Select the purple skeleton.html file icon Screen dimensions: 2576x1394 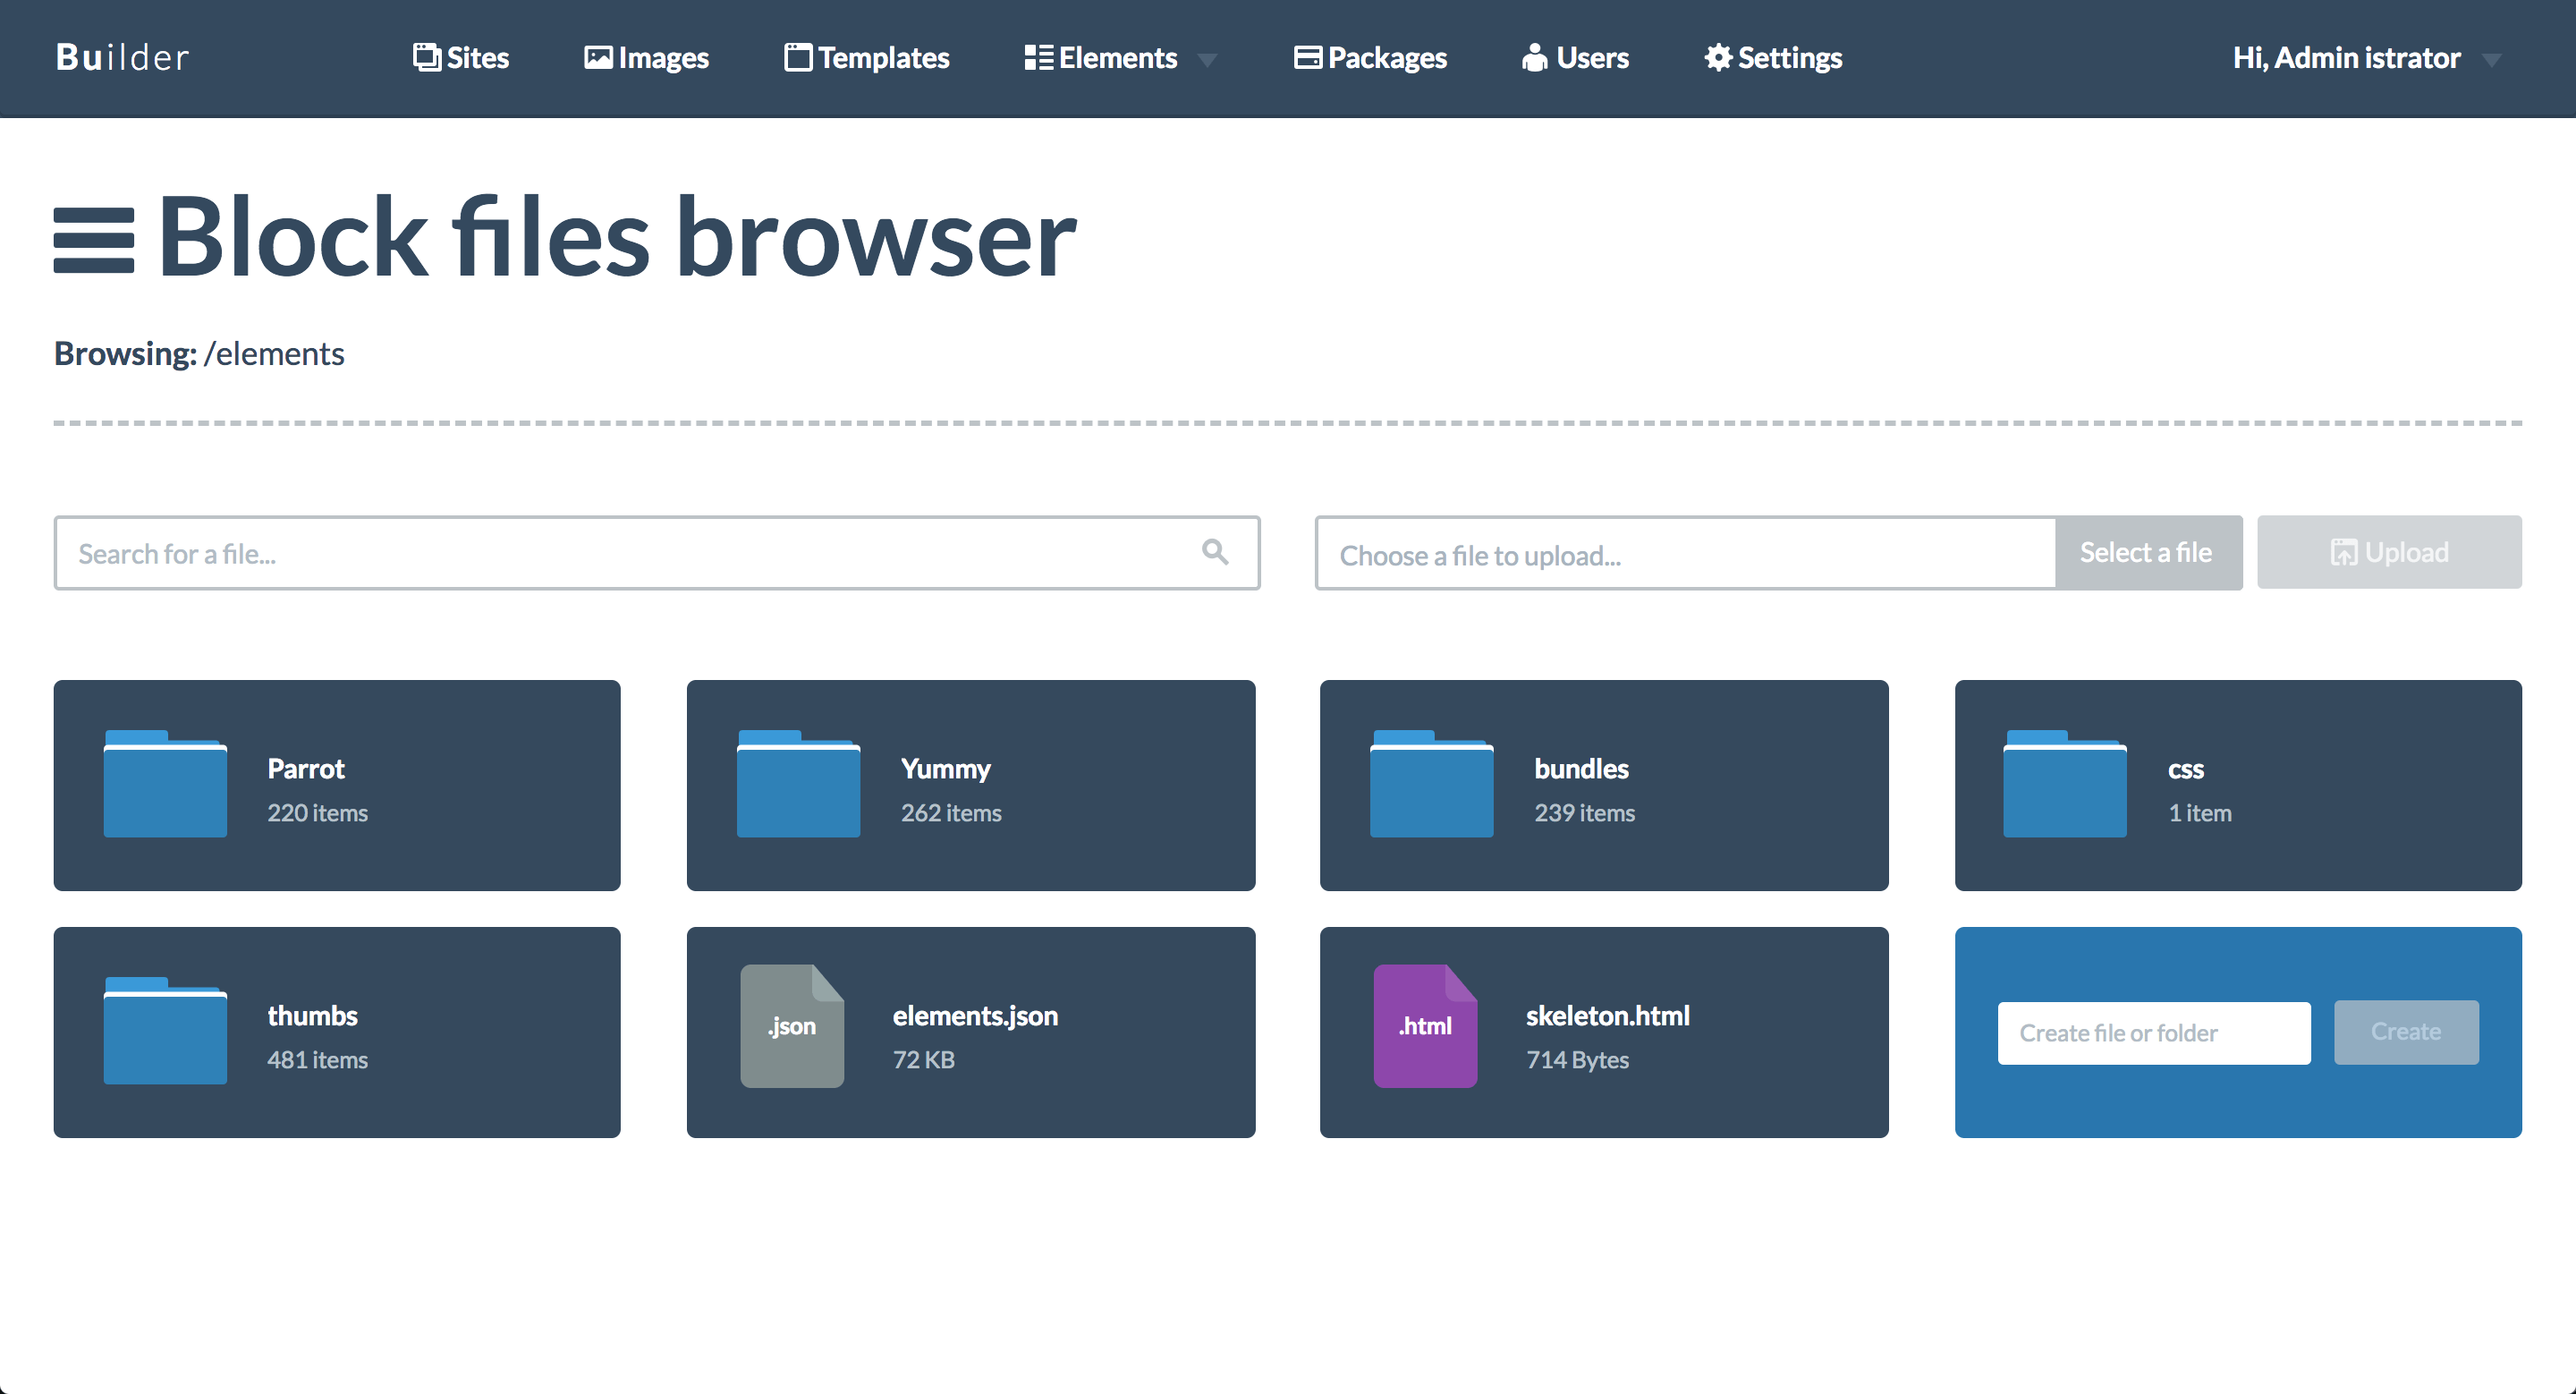point(1425,1026)
